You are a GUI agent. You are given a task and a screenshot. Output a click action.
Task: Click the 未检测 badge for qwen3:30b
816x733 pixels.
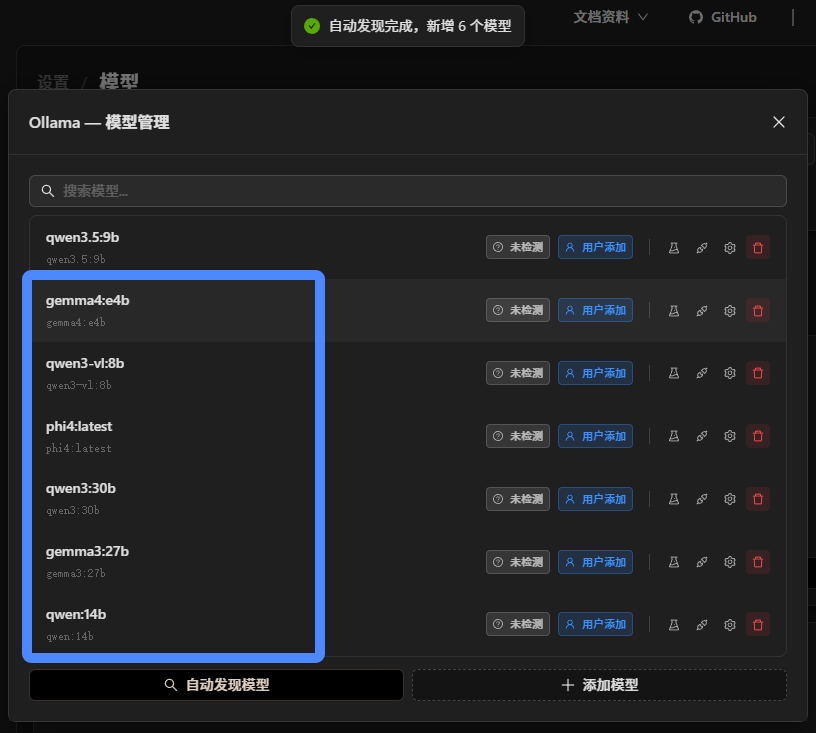click(518, 499)
